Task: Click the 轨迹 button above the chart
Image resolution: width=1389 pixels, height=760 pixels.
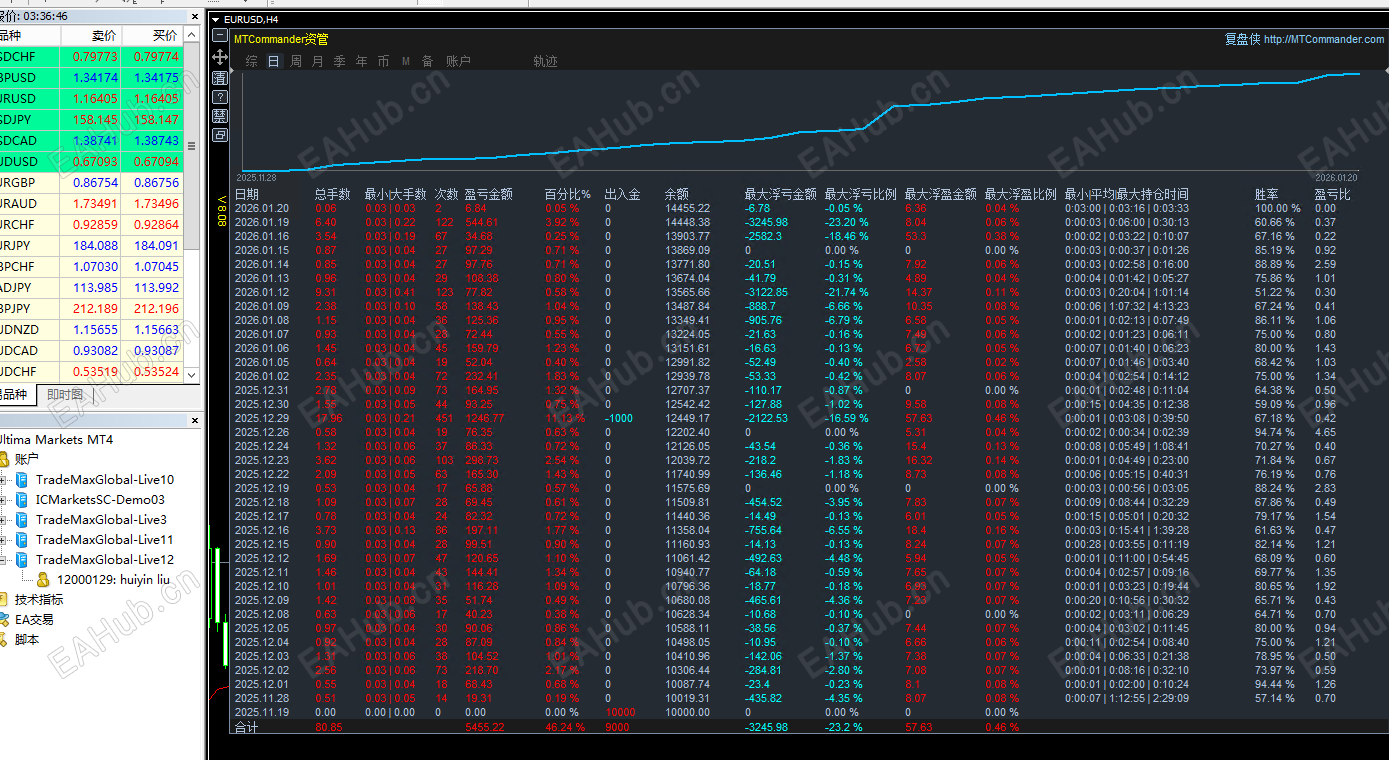Action: click(545, 61)
